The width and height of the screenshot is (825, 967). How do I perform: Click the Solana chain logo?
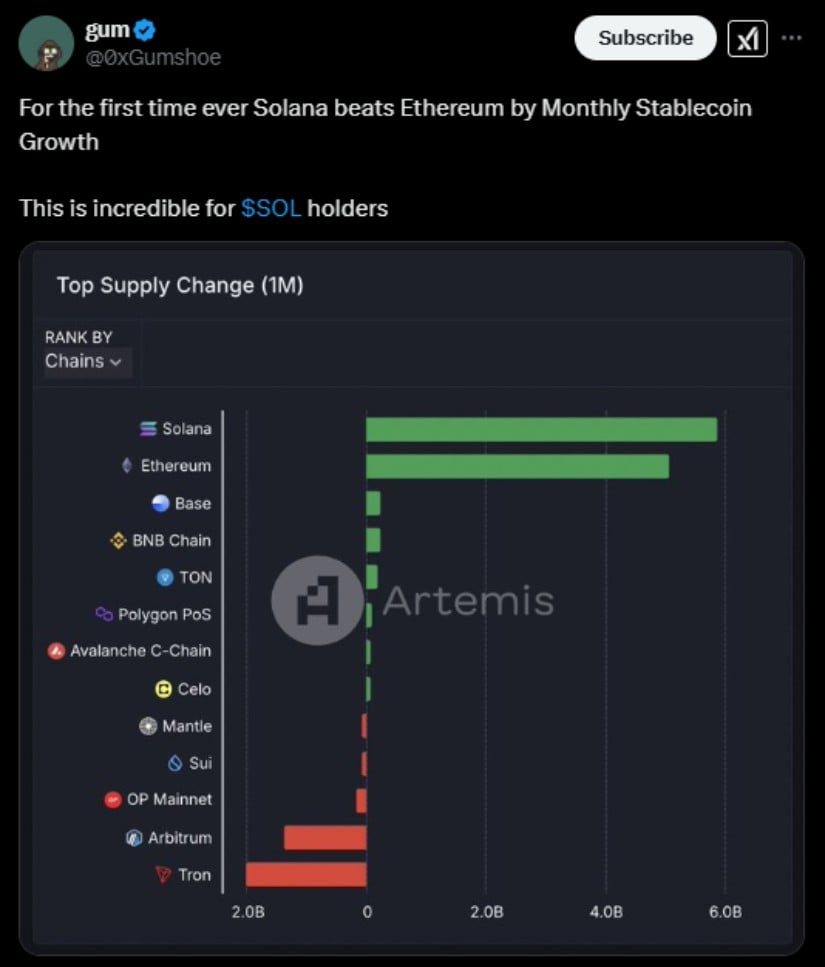pyautogui.click(x=148, y=429)
